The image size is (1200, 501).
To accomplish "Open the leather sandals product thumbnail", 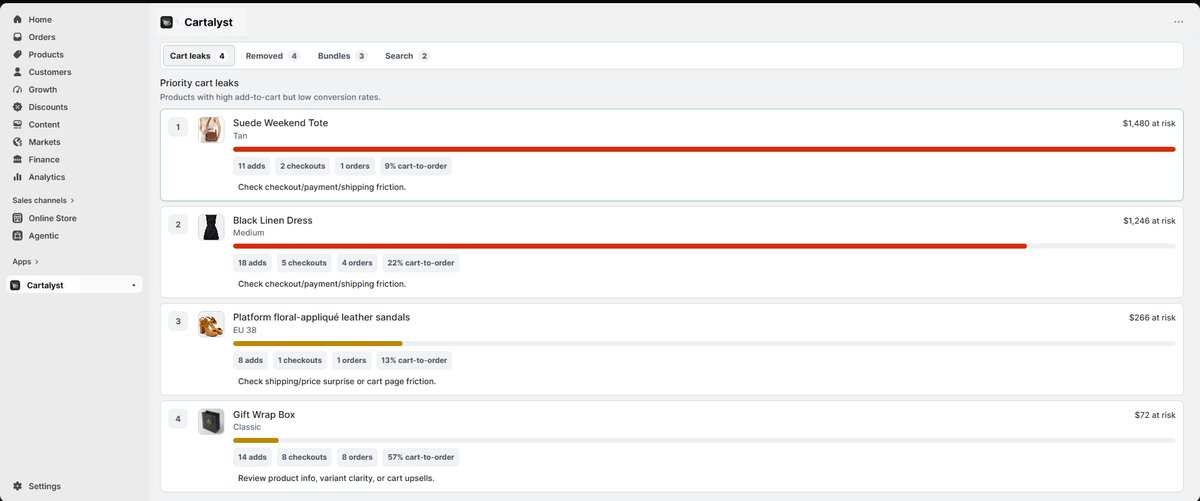I will [x=211, y=324].
